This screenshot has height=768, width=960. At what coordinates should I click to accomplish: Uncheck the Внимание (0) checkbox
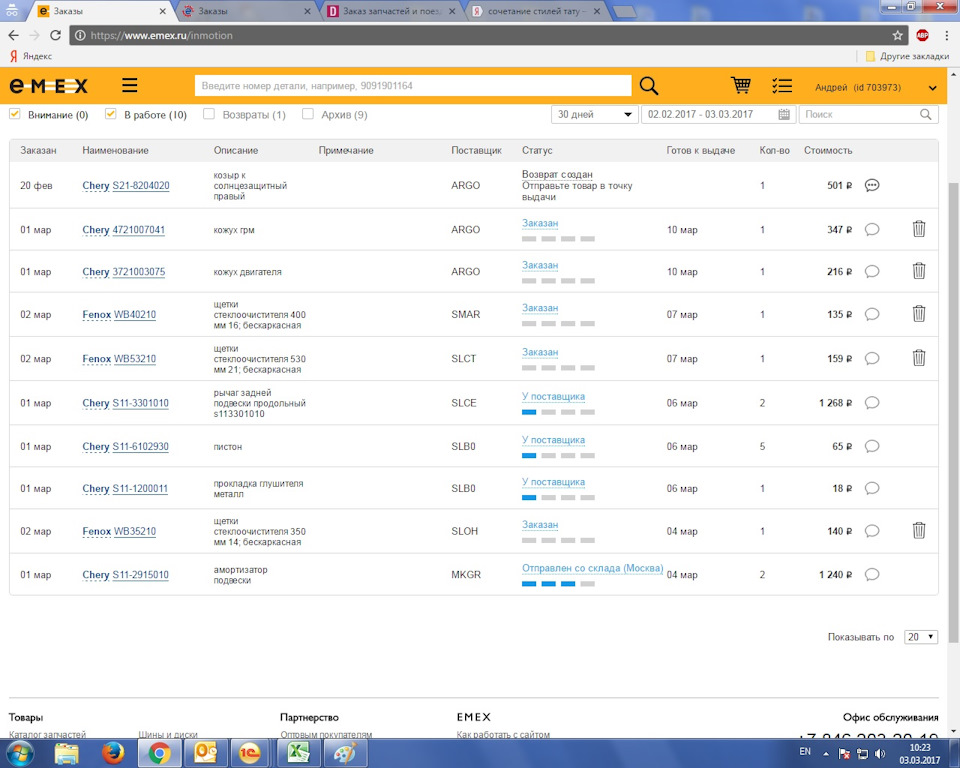tap(15, 114)
